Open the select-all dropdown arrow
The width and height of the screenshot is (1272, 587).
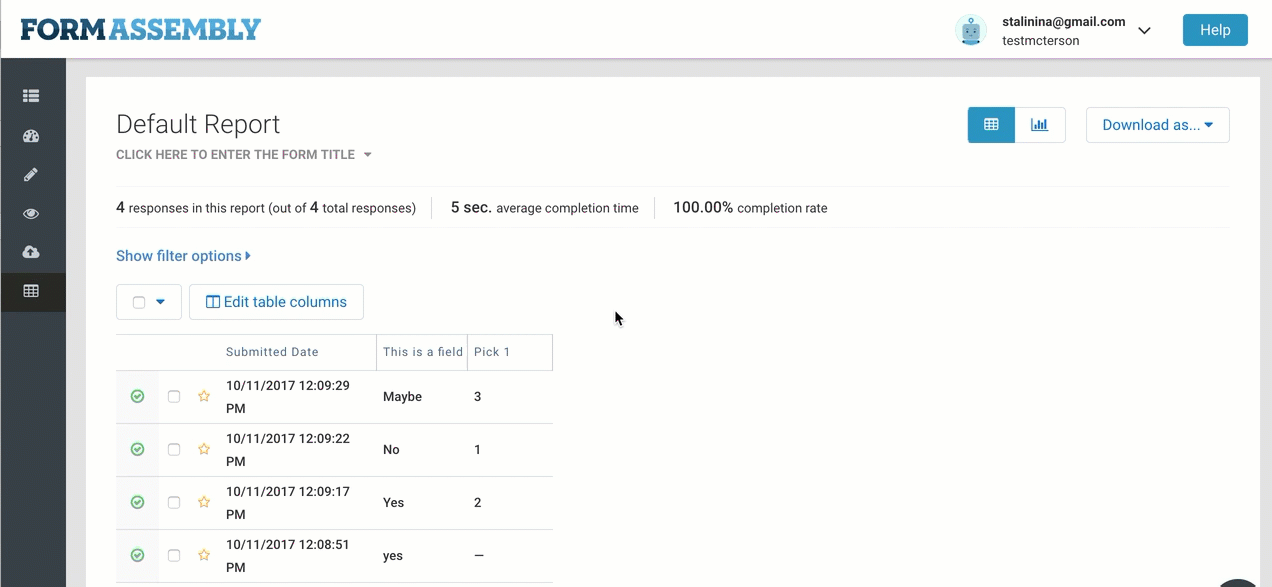(x=160, y=302)
